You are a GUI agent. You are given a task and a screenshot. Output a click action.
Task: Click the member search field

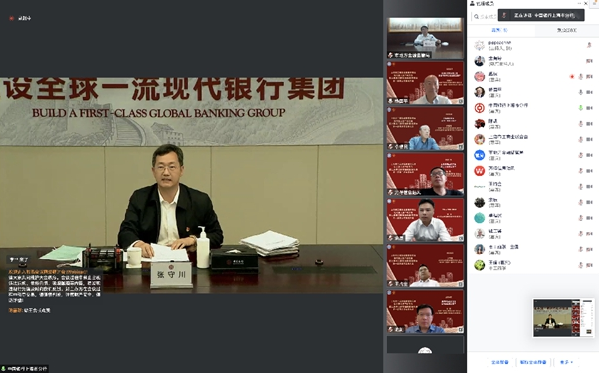tap(486, 17)
